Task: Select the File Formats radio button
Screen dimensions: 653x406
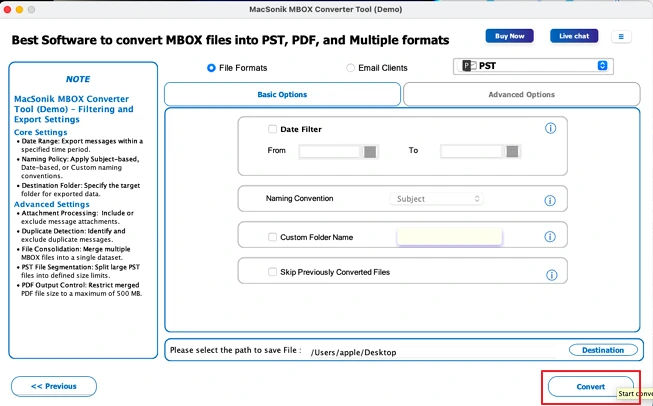Action: [211, 68]
